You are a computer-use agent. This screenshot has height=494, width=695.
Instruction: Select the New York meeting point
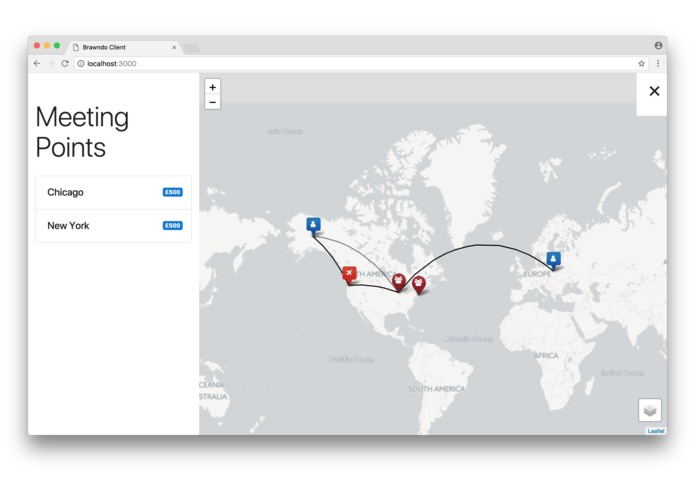[113, 226]
